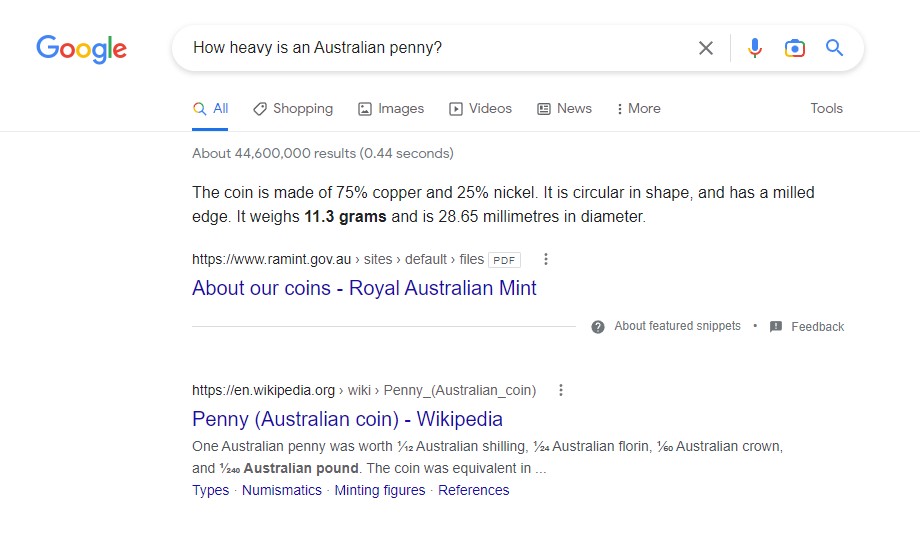Click the blue magnifying glass search button

(834, 48)
